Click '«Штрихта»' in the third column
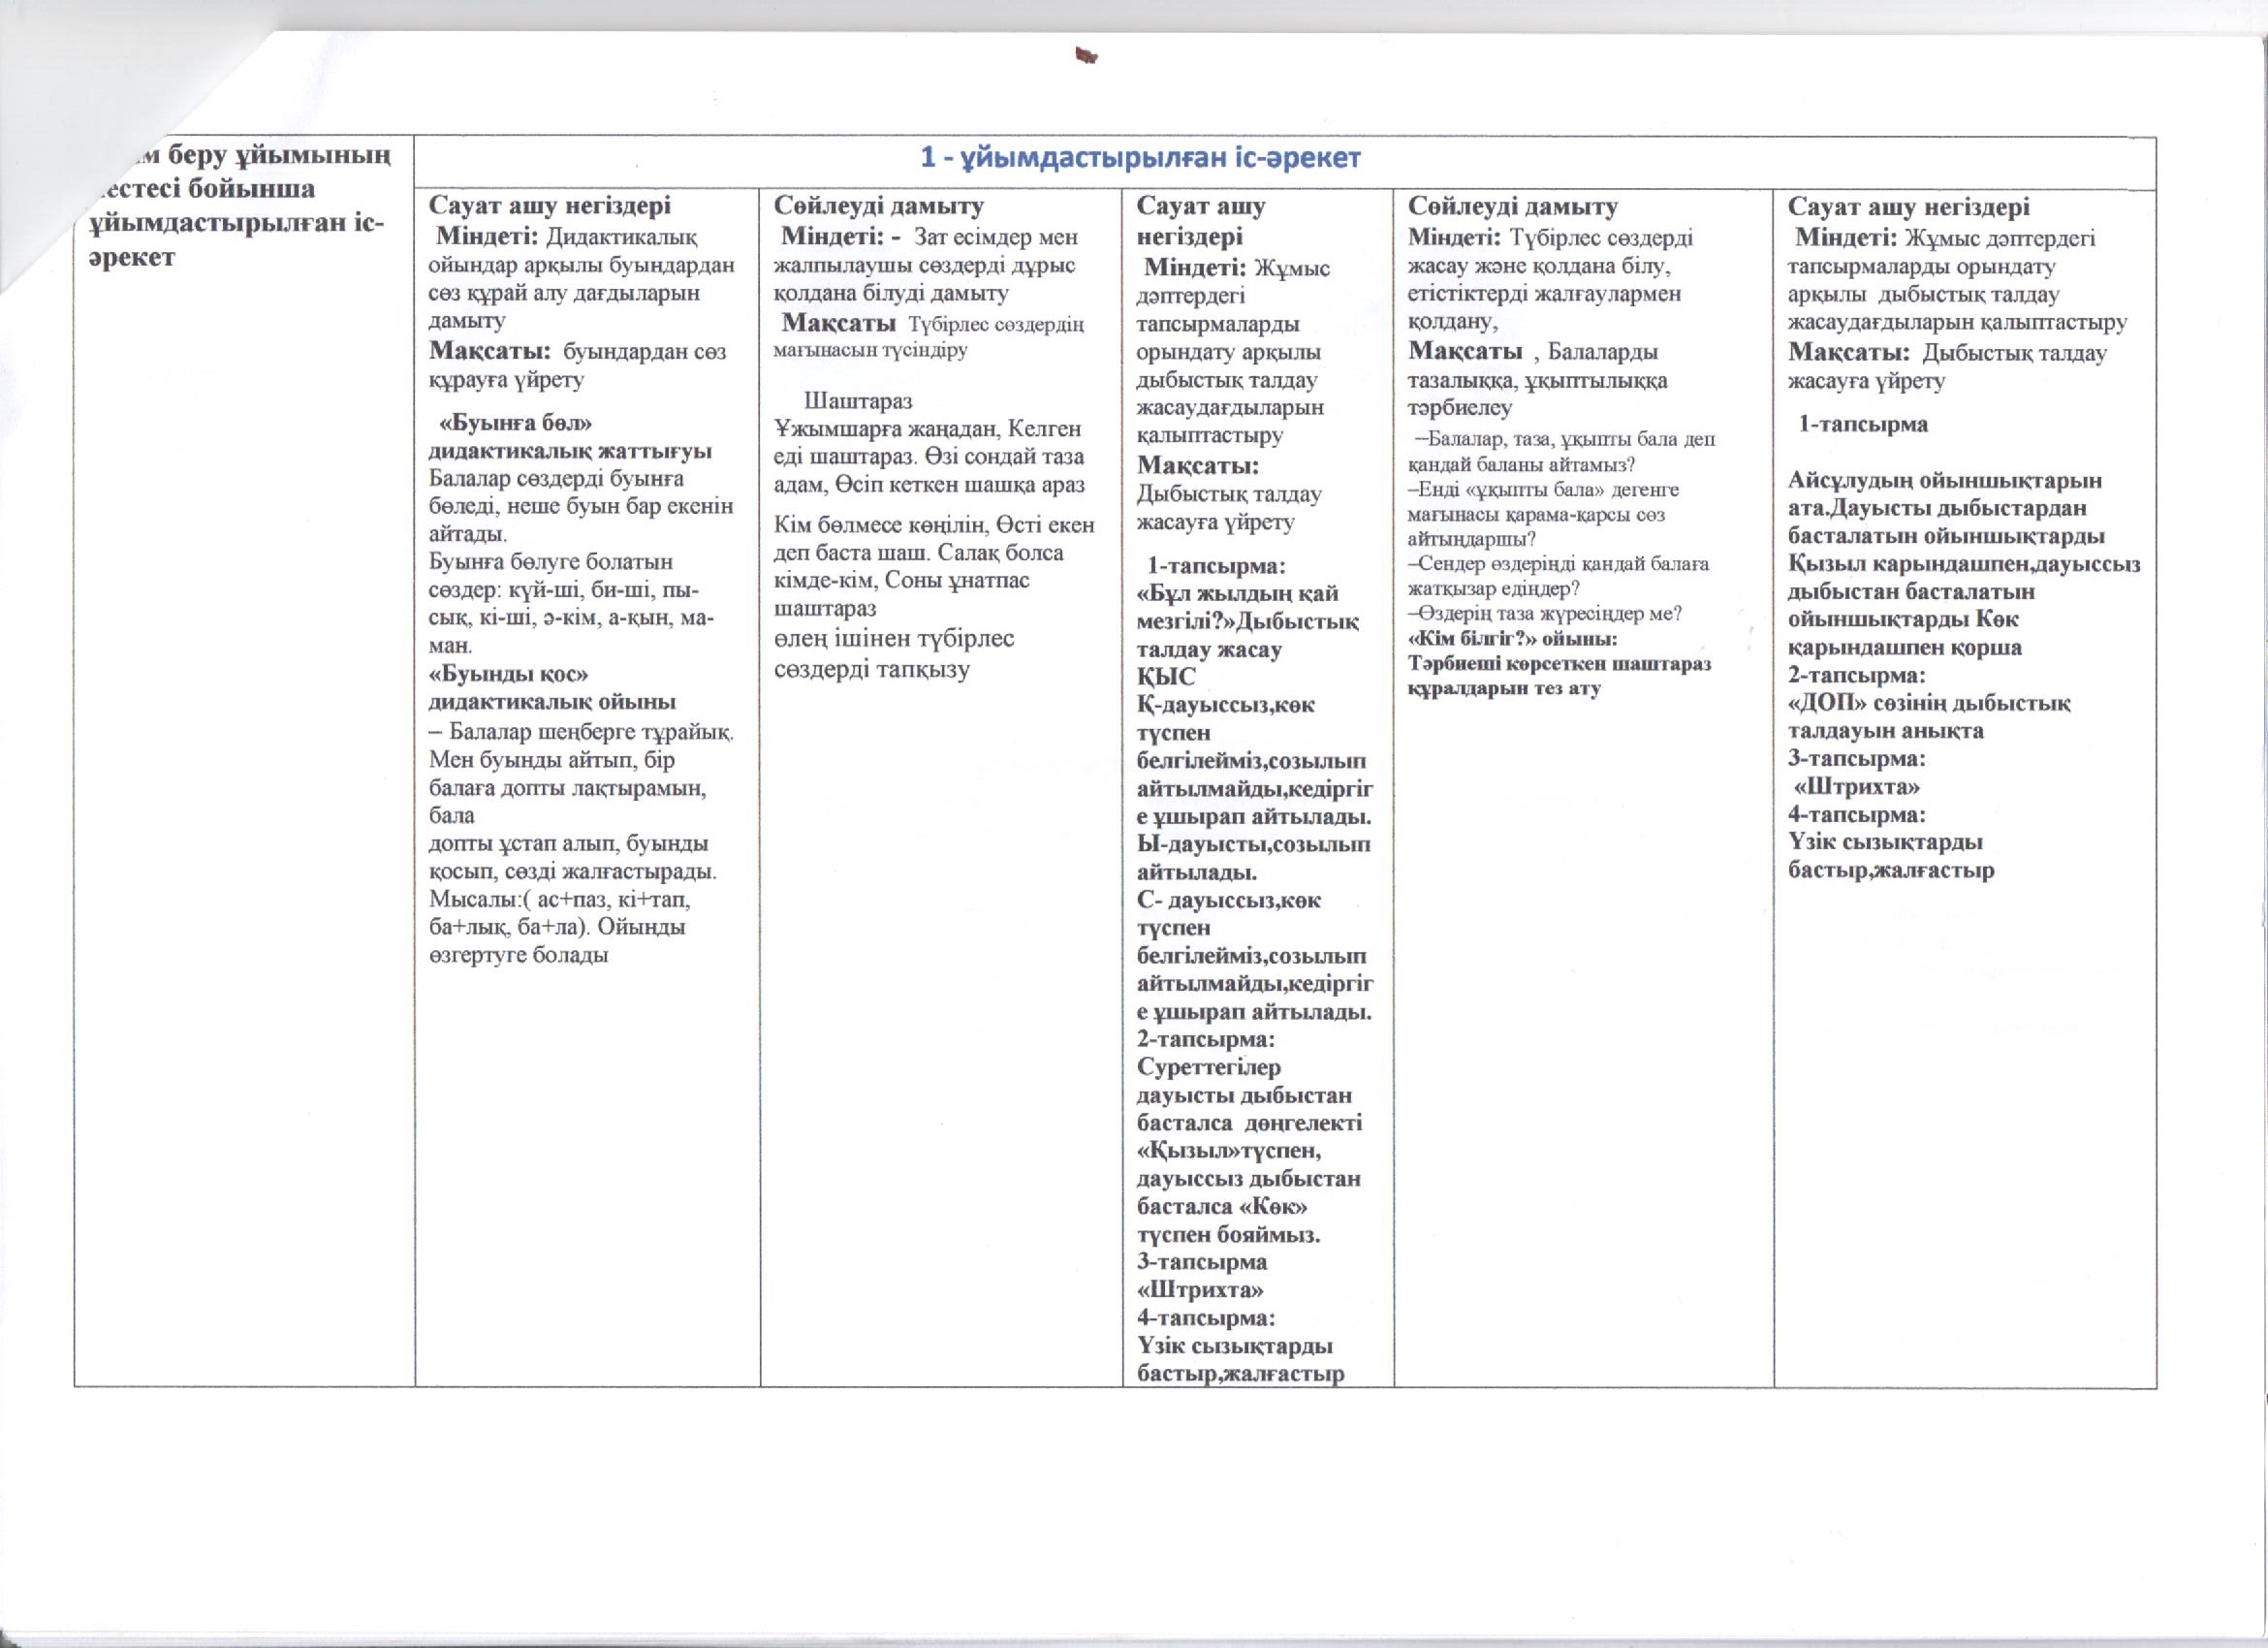Screen dimensions: 2268x1648 pos(1201,1289)
